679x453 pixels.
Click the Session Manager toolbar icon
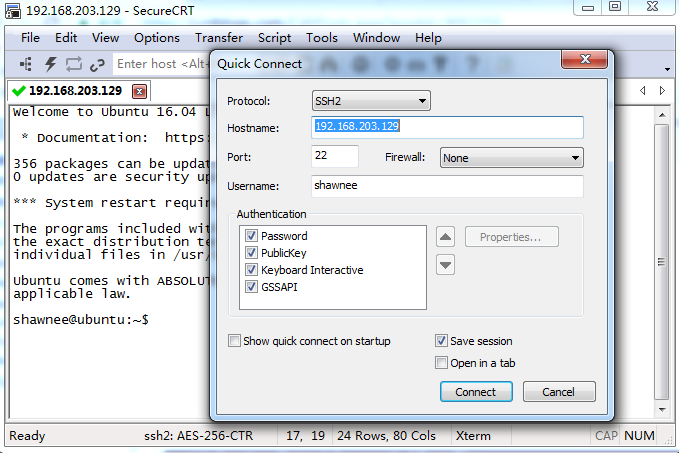pos(26,64)
